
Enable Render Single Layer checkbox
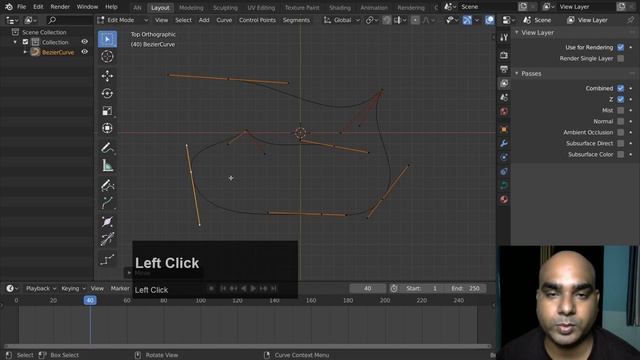(620, 58)
